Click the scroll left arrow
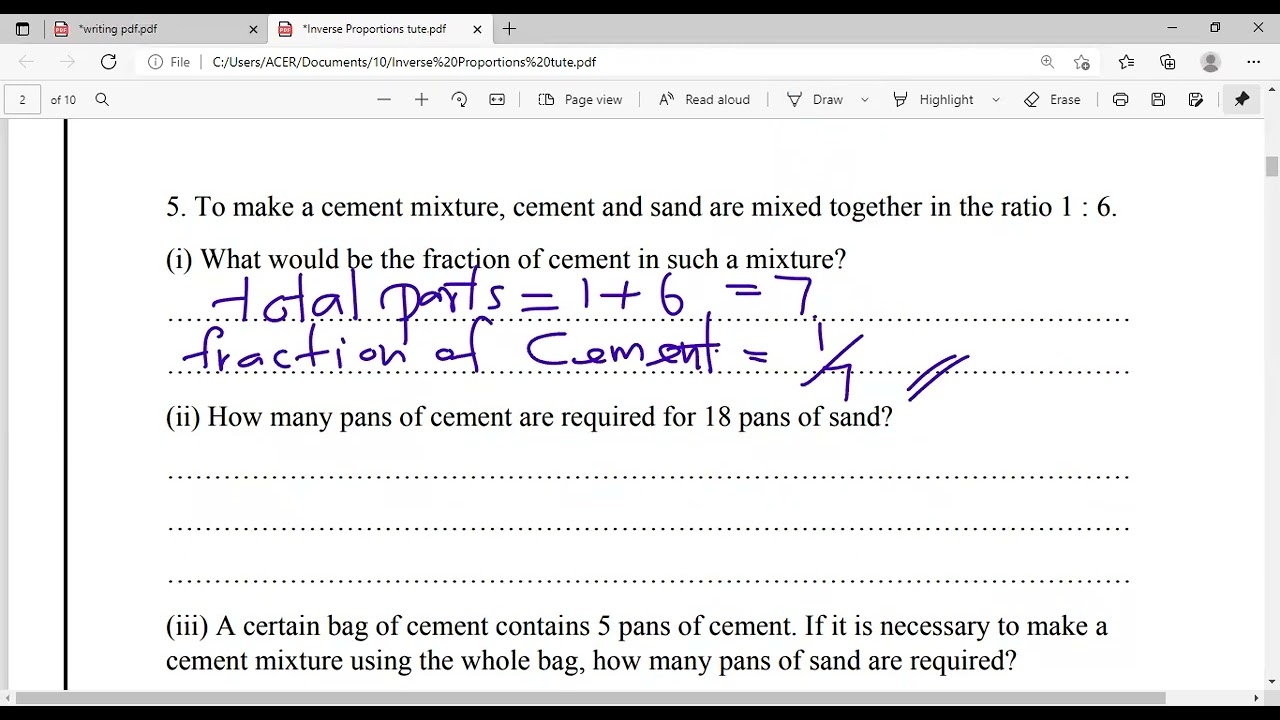The image size is (1280, 720). click(7, 697)
